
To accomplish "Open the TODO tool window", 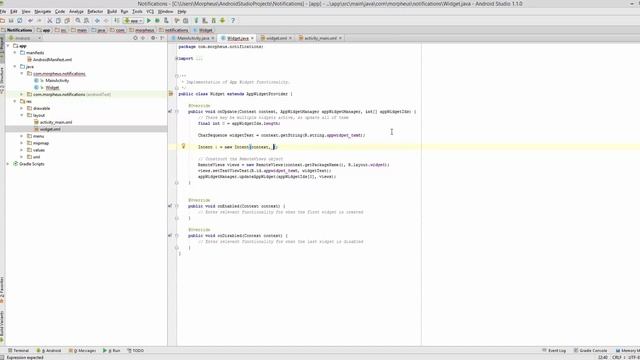I will pyautogui.click(x=136, y=350).
